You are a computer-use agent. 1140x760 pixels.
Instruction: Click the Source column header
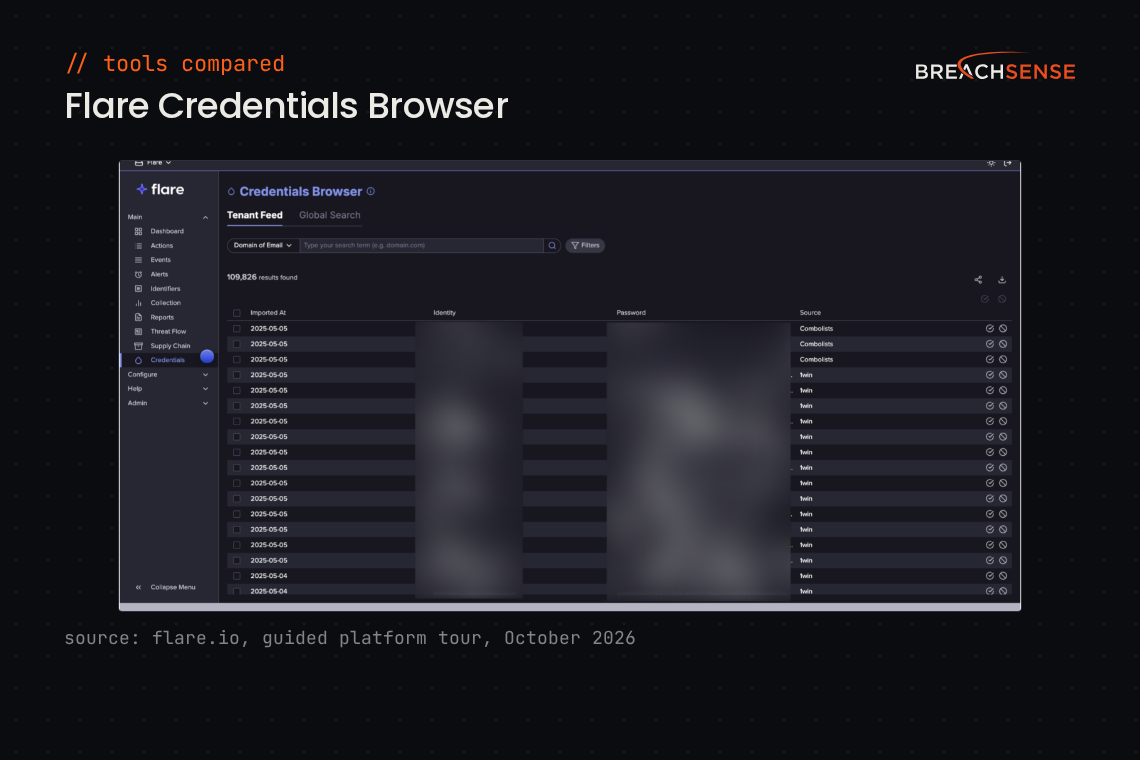(810, 313)
